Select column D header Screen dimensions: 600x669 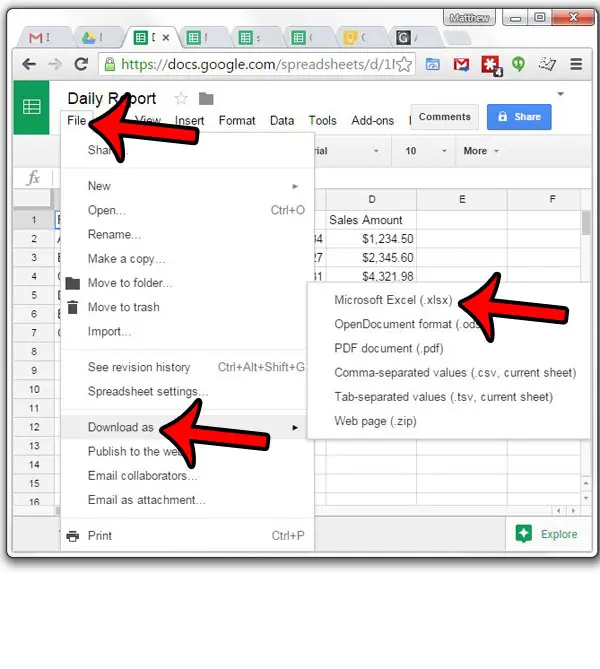[371, 200]
